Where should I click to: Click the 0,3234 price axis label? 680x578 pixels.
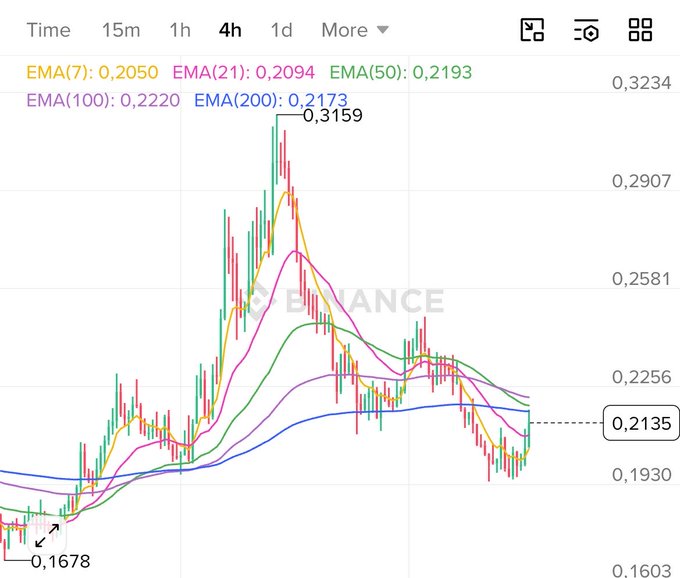click(x=641, y=83)
